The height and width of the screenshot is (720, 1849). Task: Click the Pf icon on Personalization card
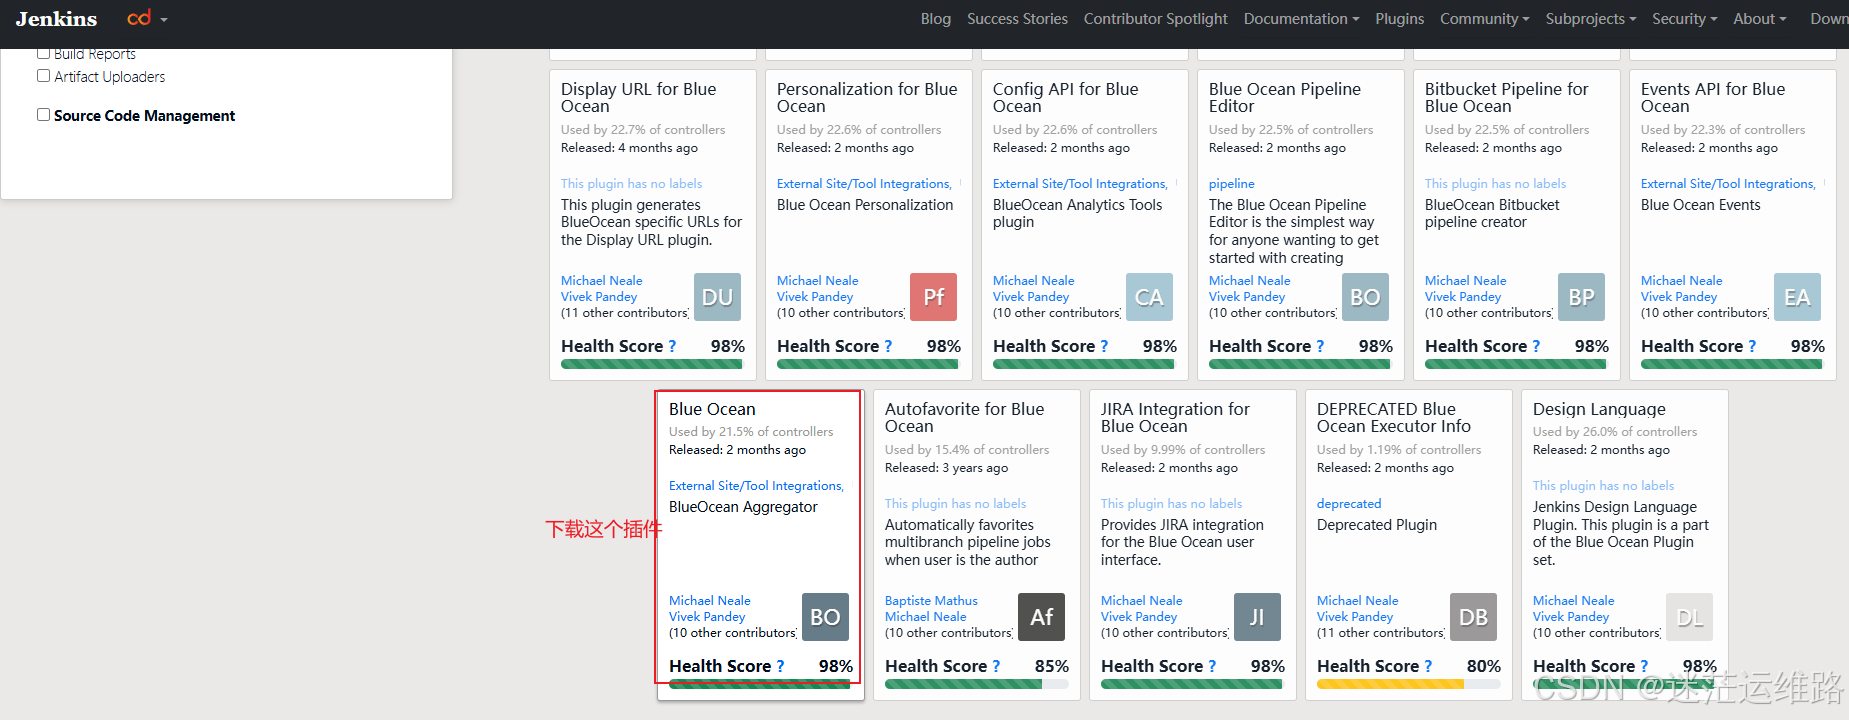(x=933, y=297)
